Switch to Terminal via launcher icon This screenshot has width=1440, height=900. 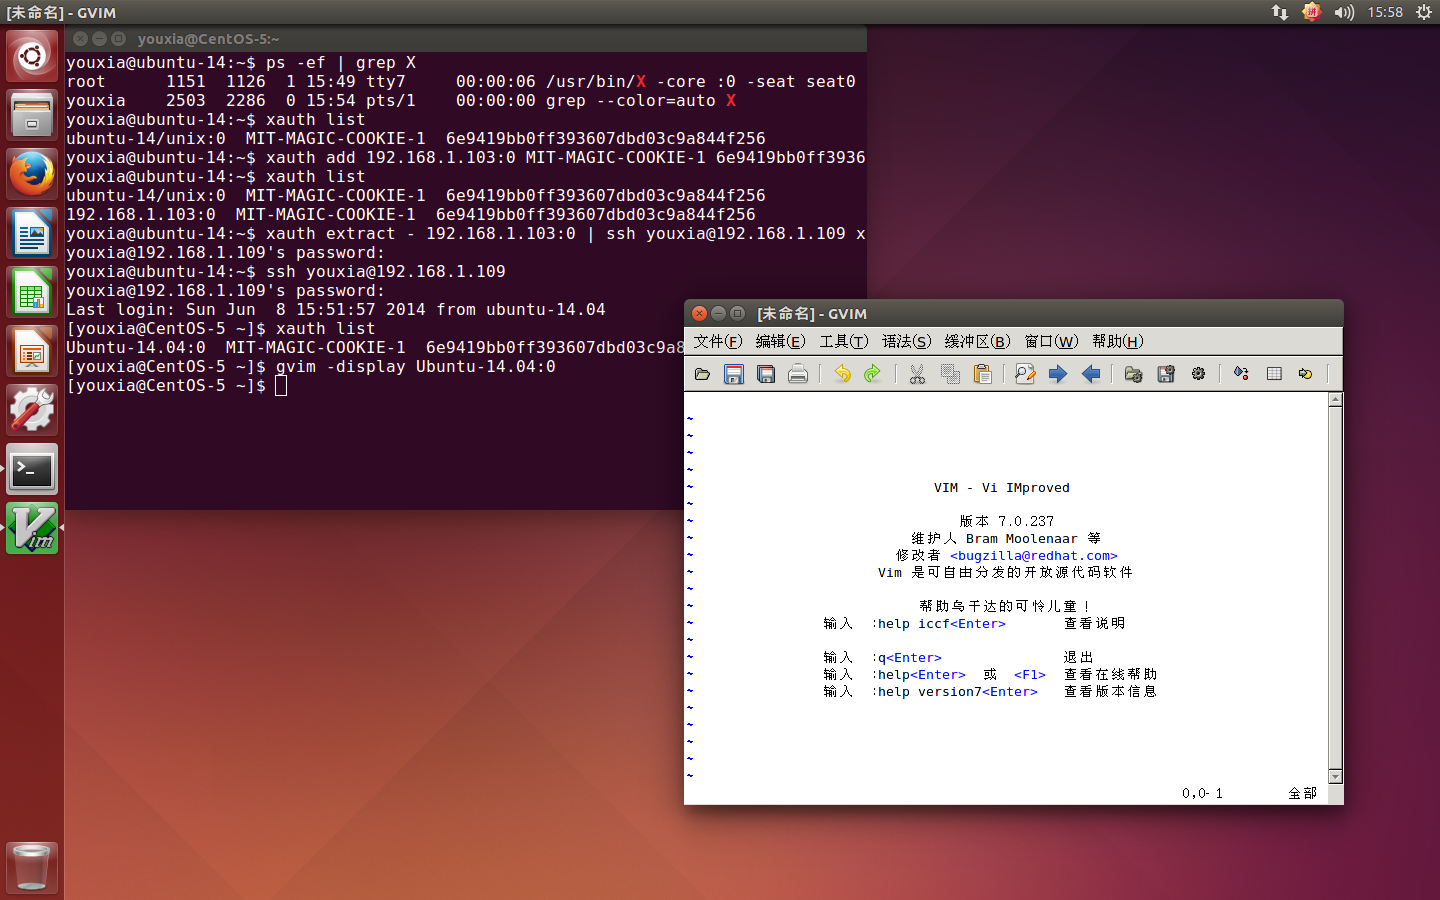pyautogui.click(x=32, y=469)
